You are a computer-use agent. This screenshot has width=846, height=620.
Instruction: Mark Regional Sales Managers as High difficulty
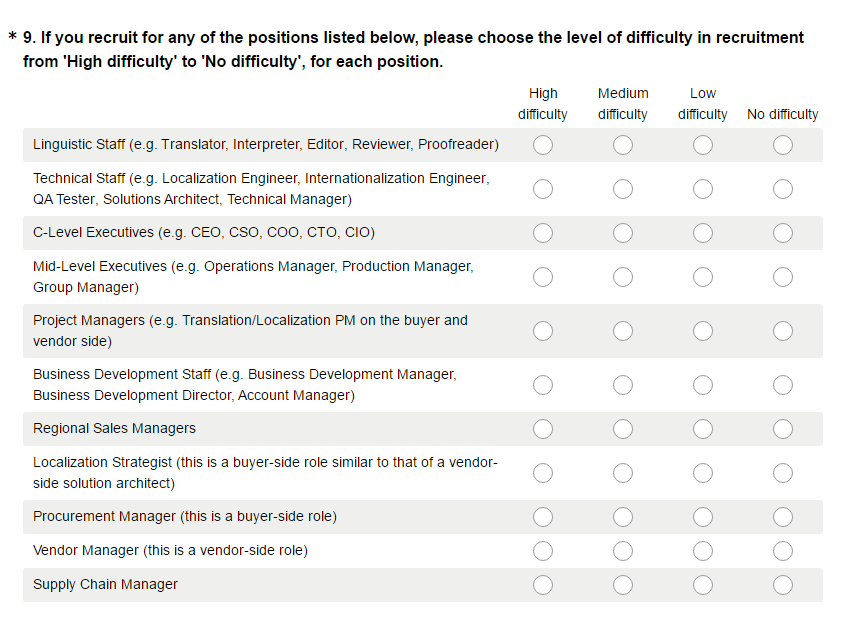(x=543, y=429)
